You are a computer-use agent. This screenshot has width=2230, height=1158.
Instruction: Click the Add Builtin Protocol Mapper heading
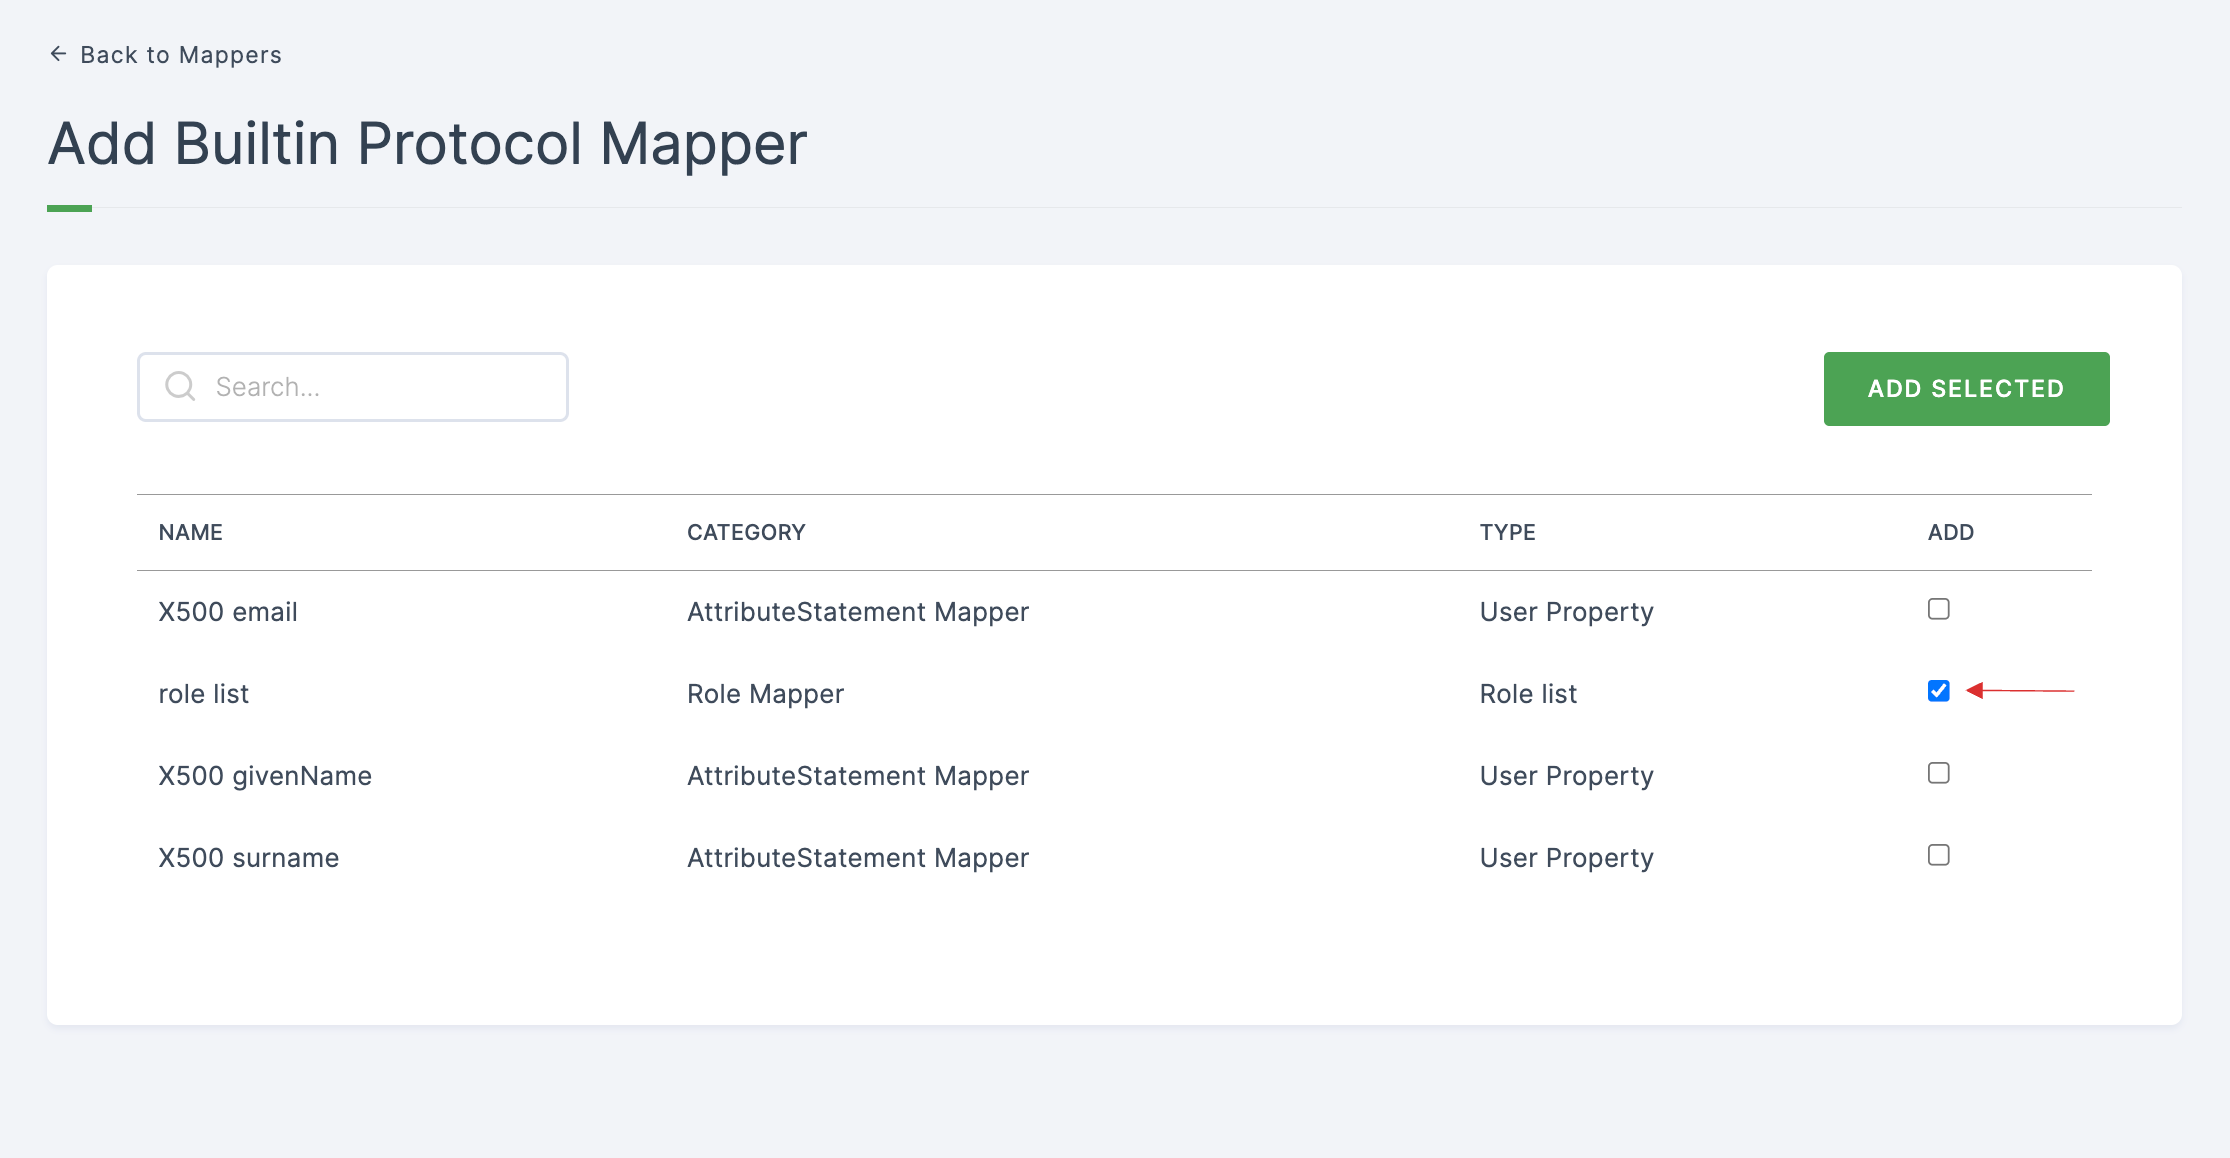(x=427, y=144)
